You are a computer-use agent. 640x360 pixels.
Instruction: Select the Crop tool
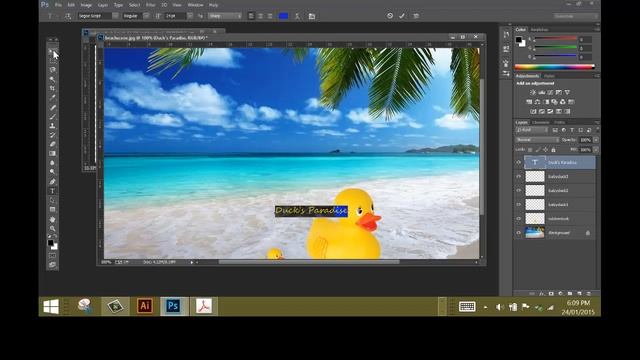point(52,88)
